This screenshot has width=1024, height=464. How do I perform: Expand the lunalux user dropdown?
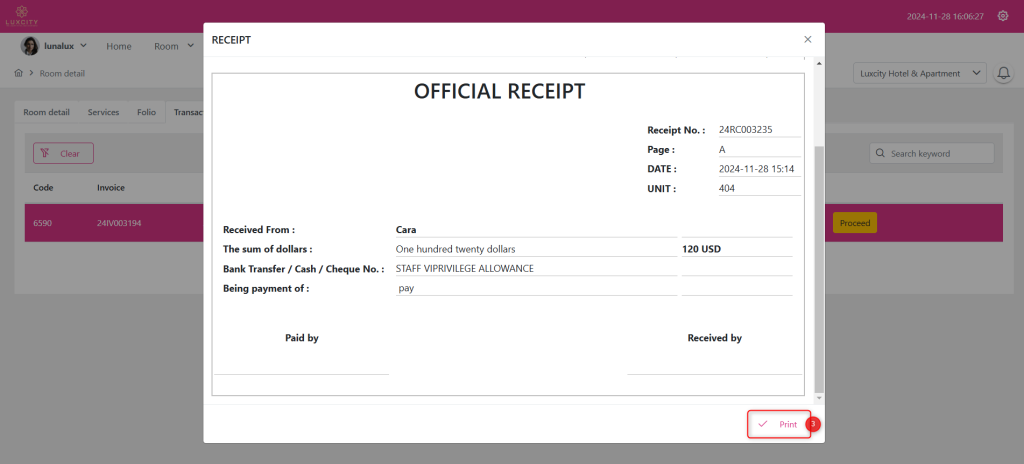83,46
